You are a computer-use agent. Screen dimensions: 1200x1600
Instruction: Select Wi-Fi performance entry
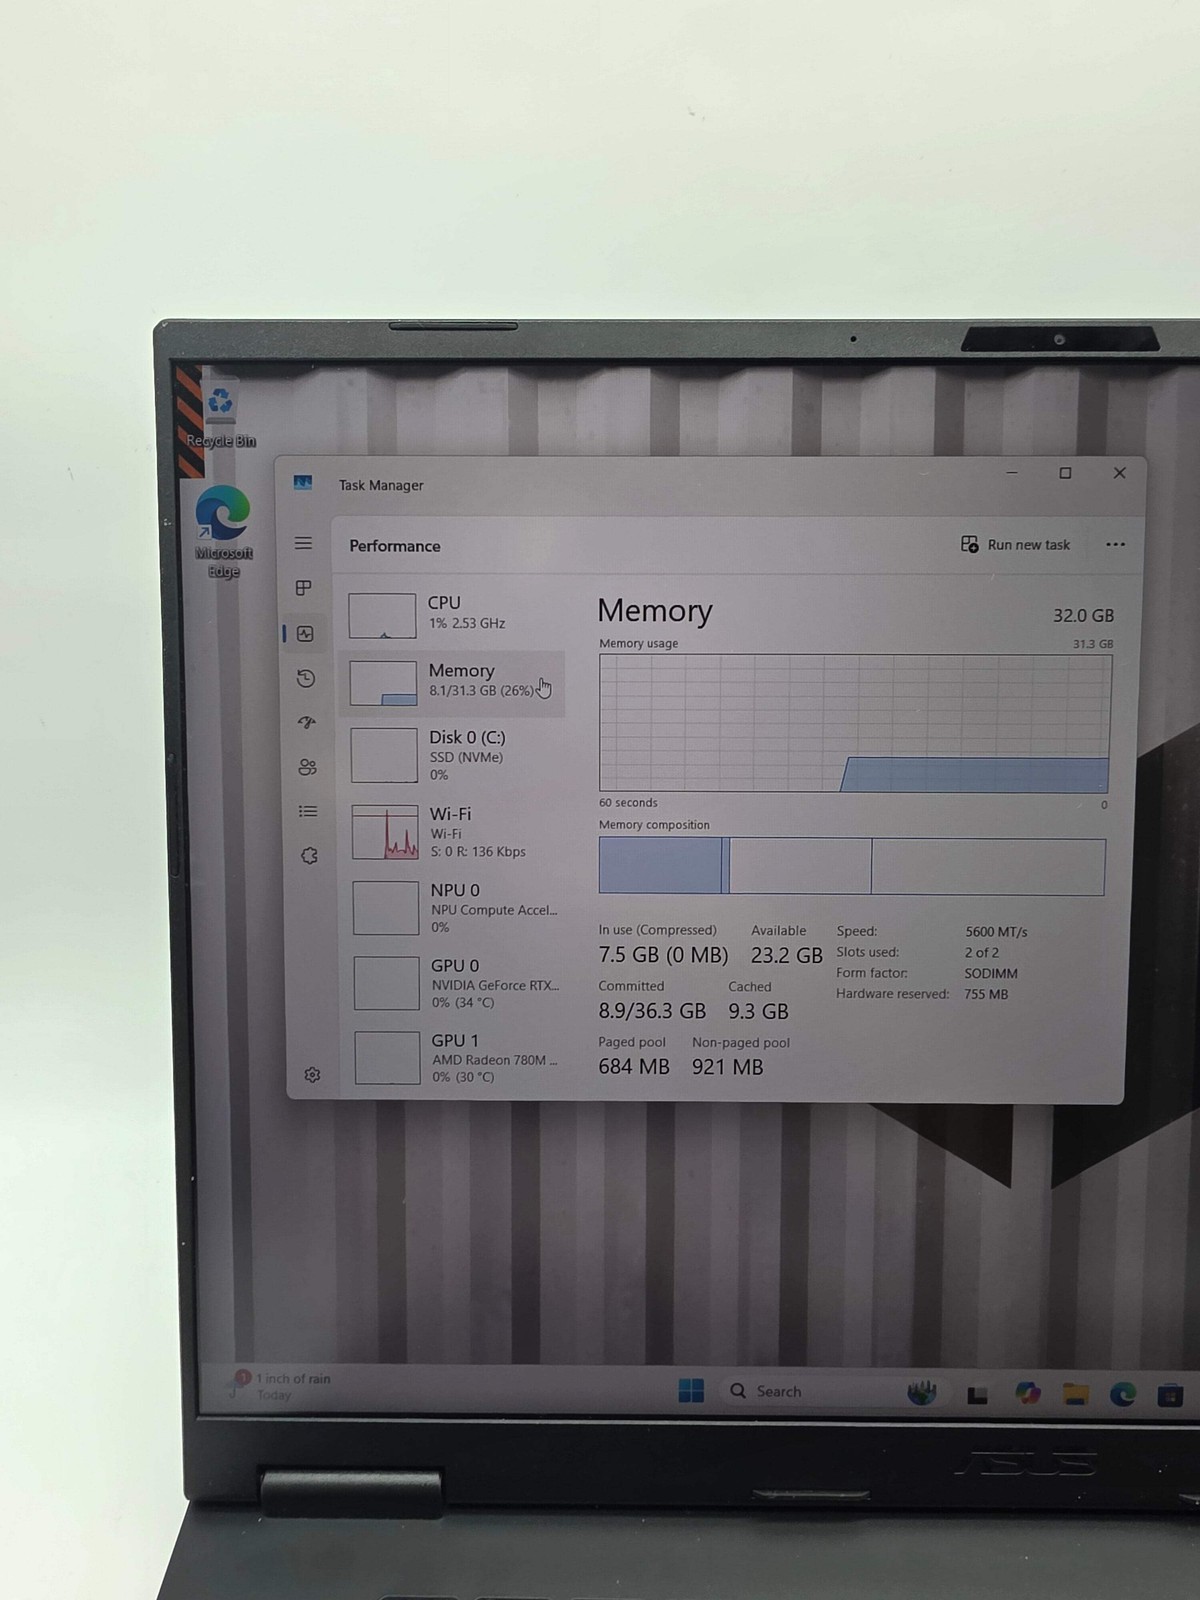454,832
